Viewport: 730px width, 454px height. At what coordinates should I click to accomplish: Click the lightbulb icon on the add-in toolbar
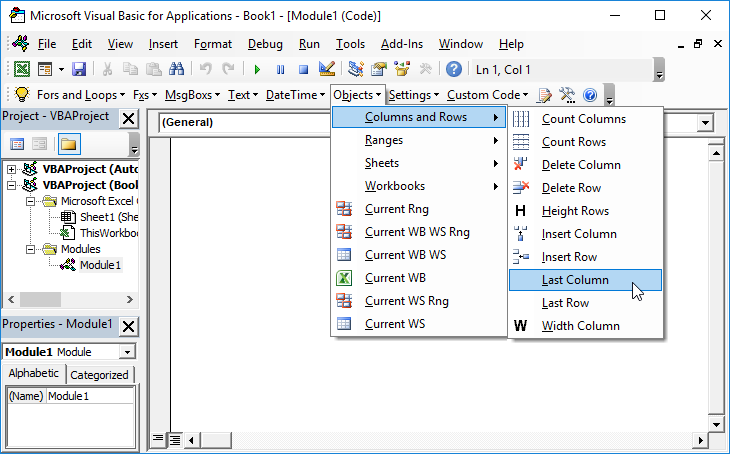point(21,94)
